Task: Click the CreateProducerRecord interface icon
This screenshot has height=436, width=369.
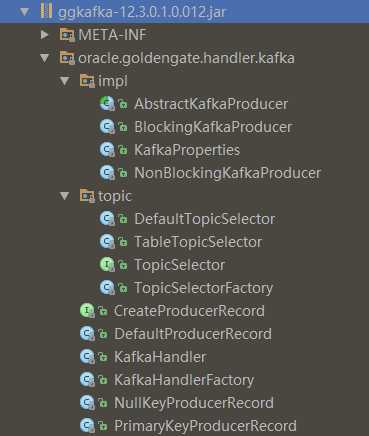Action: coord(87,311)
